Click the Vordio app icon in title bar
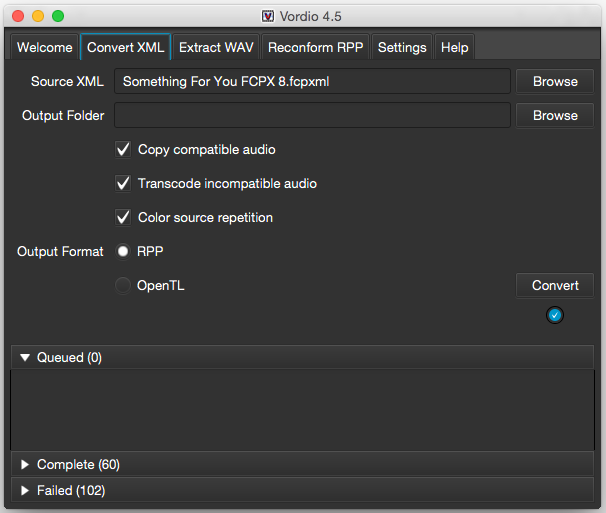Viewport: 606px width, 513px height. click(x=267, y=16)
